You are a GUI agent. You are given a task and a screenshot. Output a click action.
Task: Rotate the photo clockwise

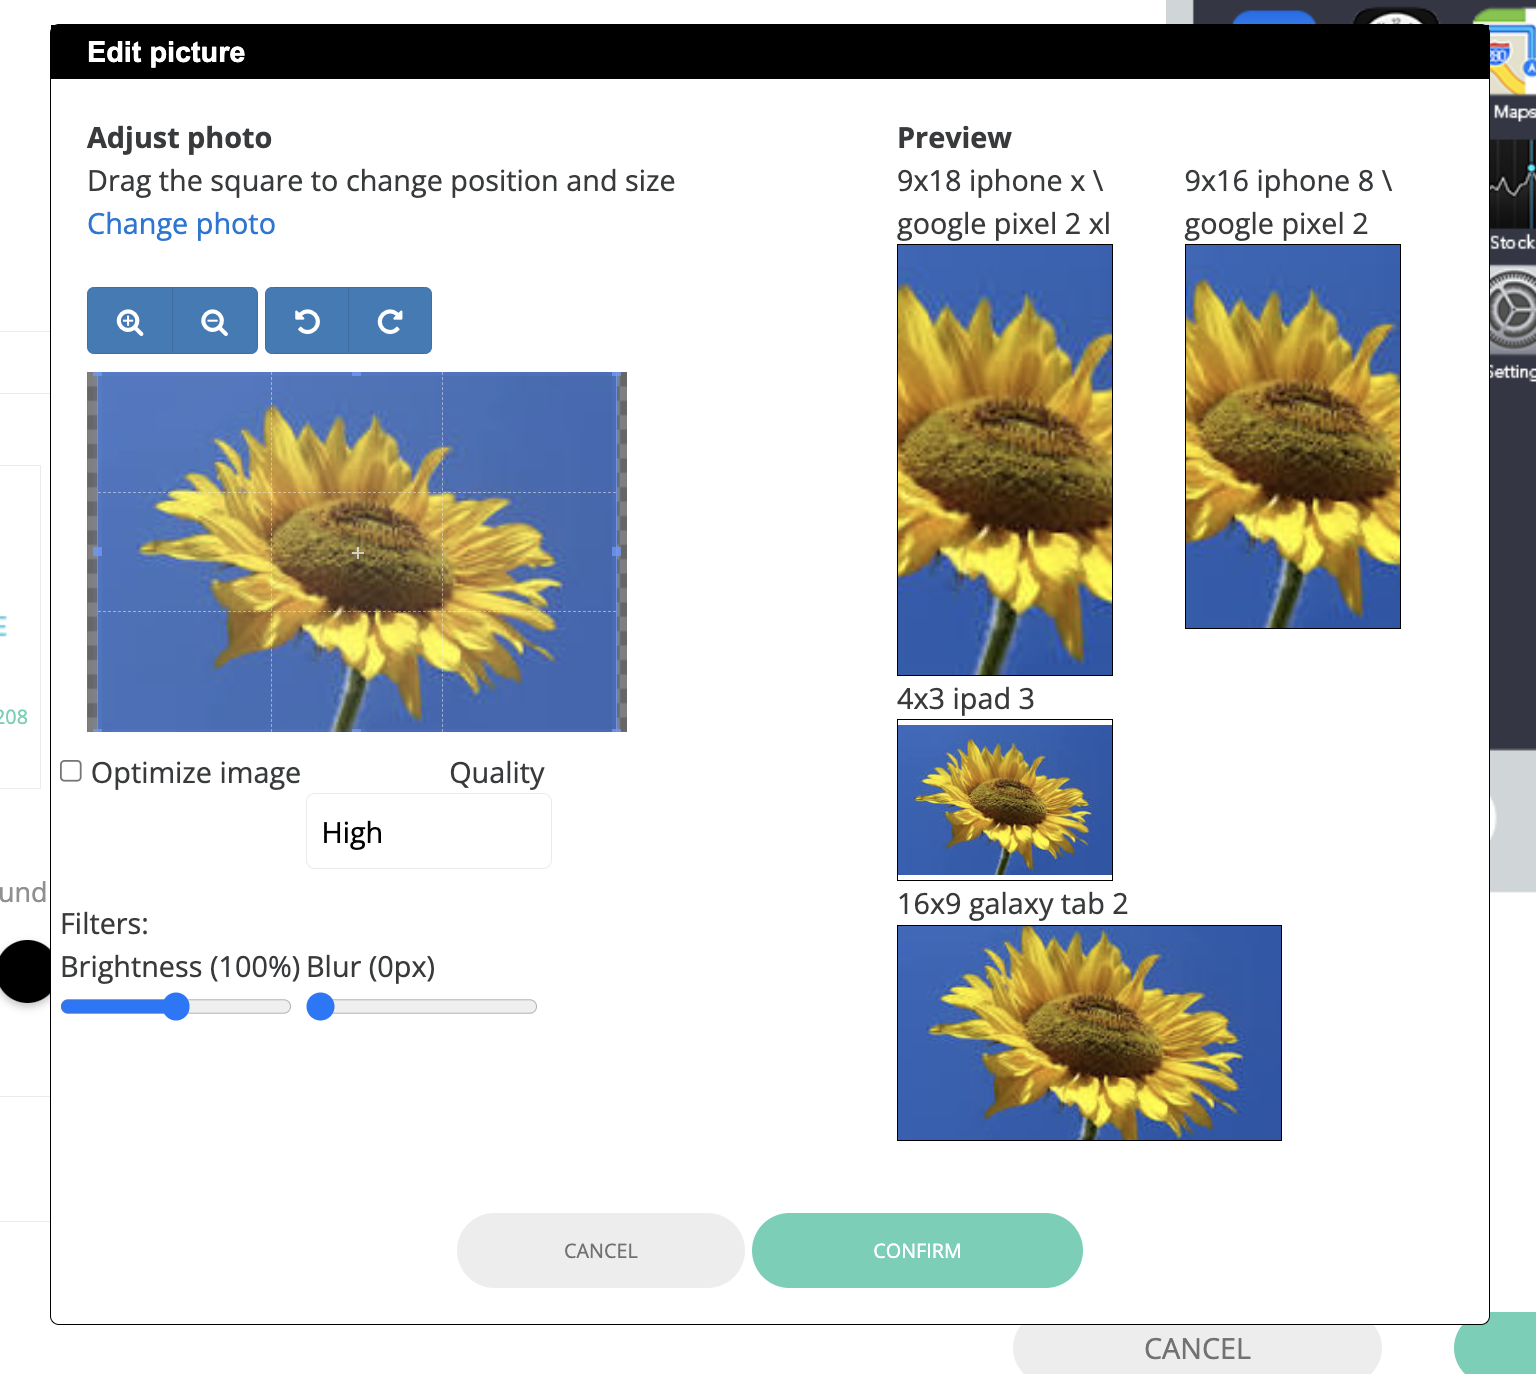[x=390, y=321]
